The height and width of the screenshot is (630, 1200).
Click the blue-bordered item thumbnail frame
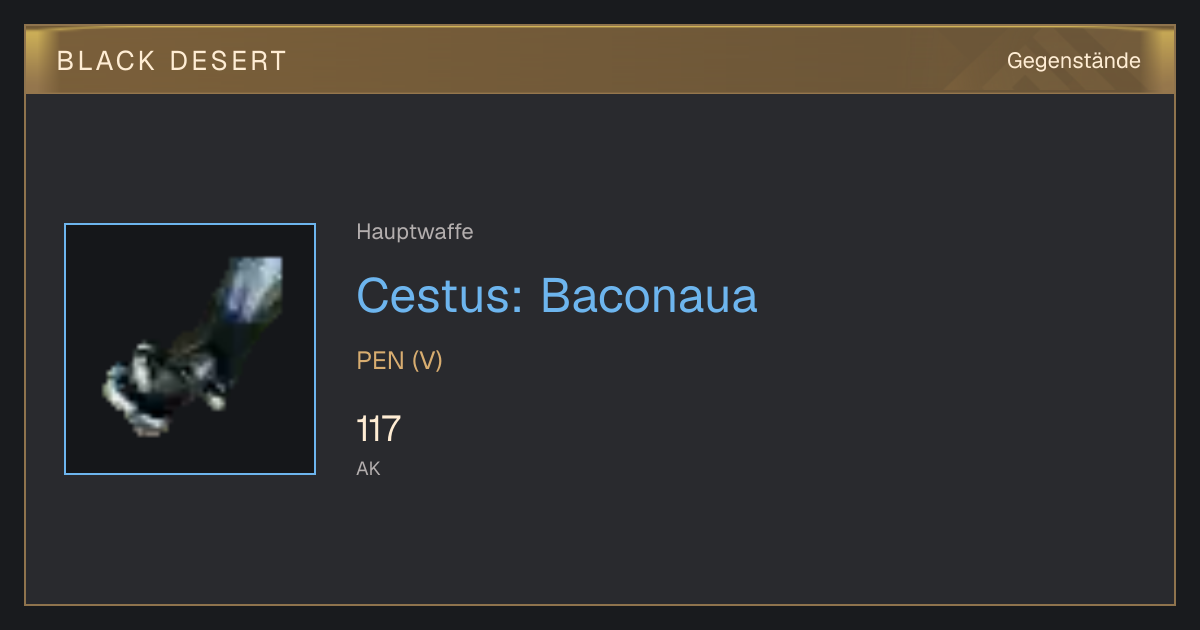coord(190,349)
